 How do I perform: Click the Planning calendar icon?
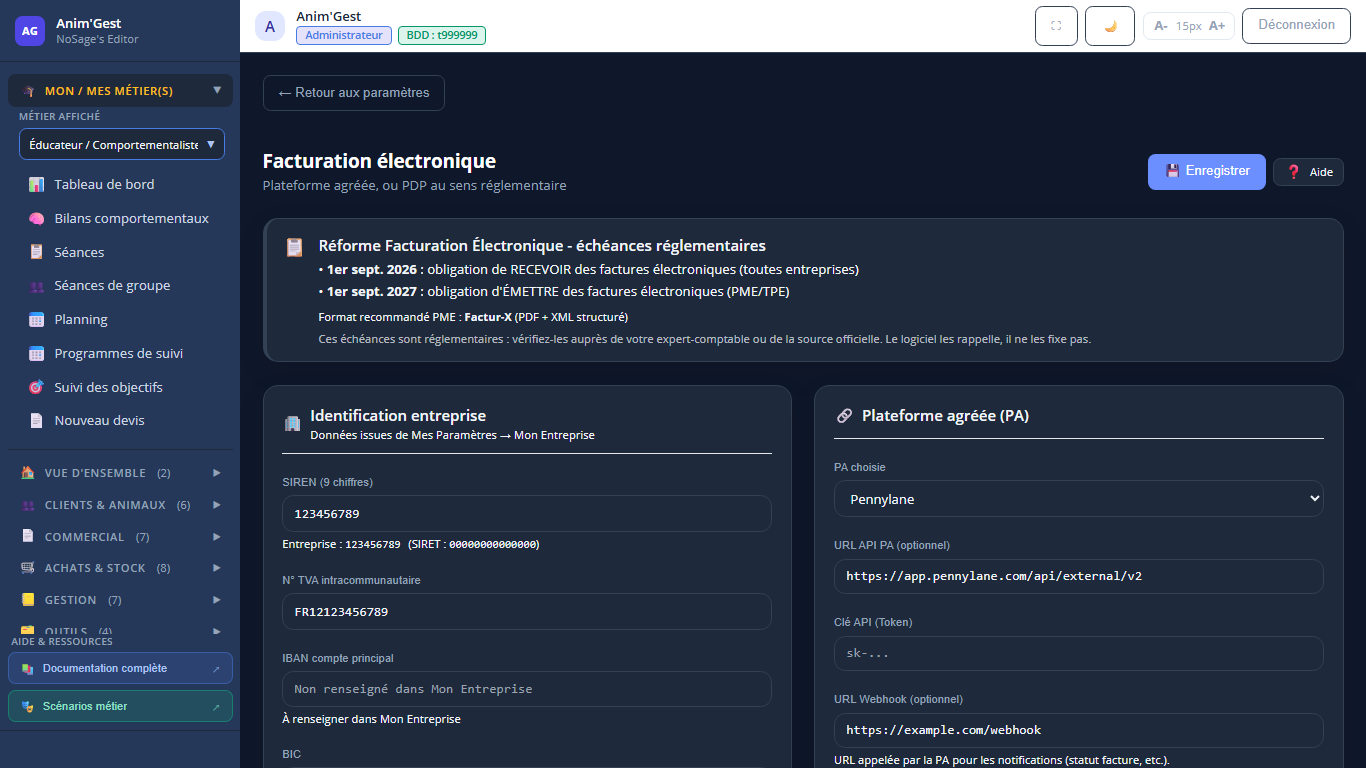click(x=36, y=320)
